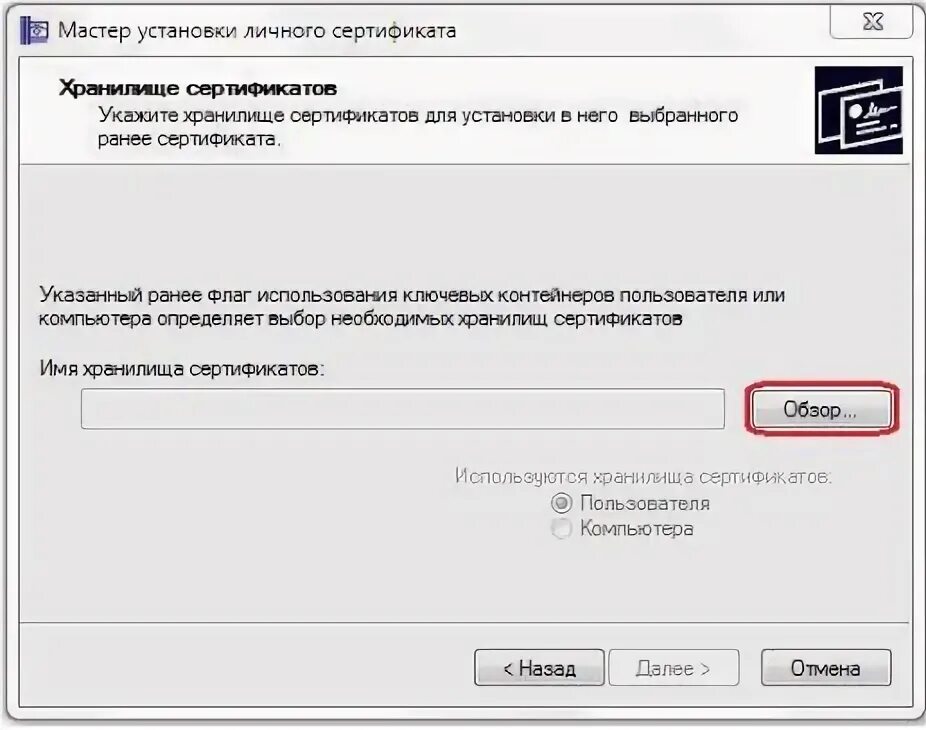This screenshot has width=926, height=730.
Task: Click the text ранее сертификата in header
Action: 189,140
